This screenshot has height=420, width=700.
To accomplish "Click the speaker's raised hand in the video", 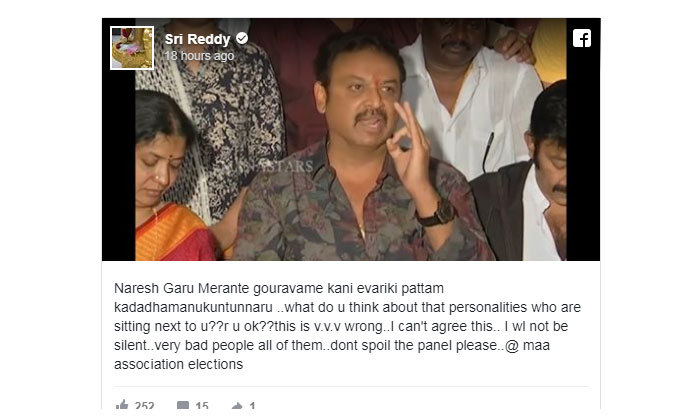I will (x=409, y=148).
